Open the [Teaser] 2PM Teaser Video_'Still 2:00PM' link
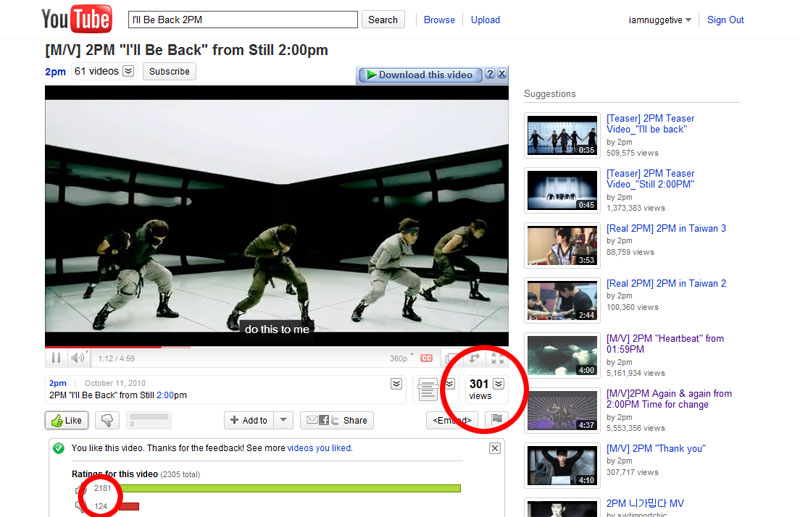800x517 pixels. point(650,179)
